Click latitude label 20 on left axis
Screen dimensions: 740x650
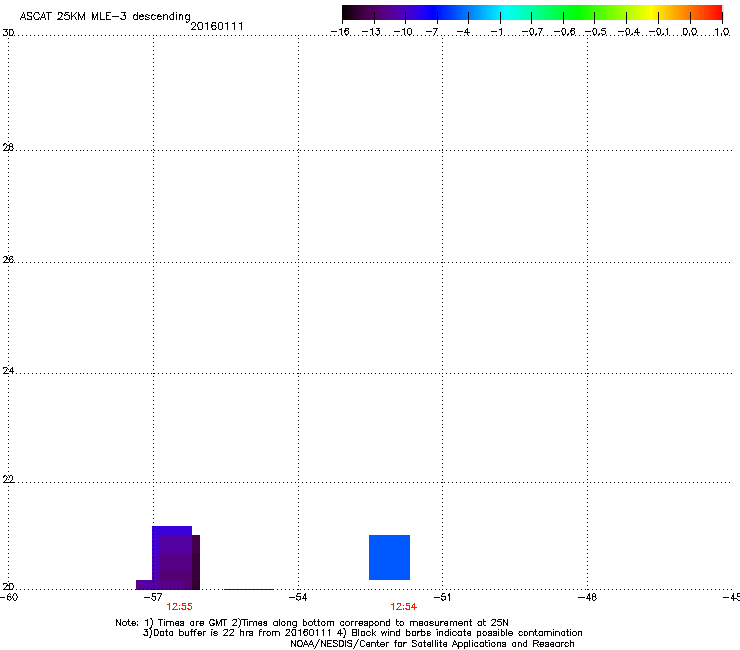[x=8, y=586]
